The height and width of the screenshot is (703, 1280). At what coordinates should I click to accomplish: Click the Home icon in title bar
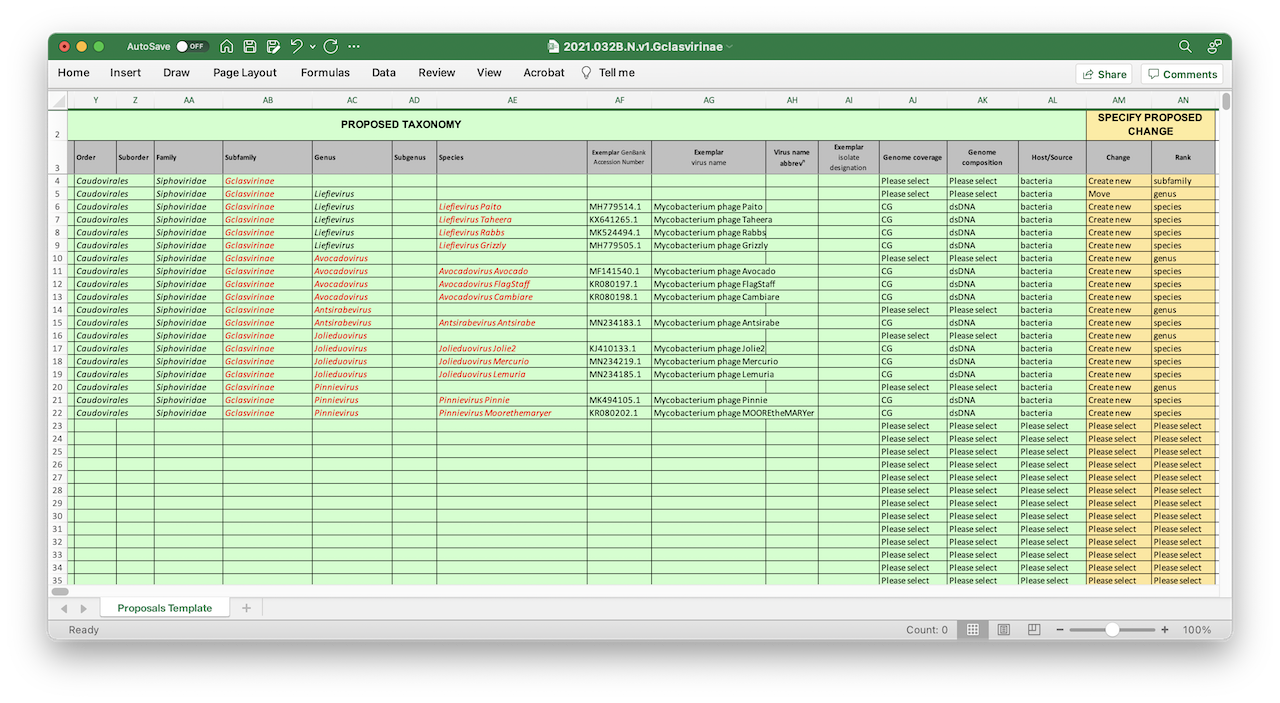(227, 46)
